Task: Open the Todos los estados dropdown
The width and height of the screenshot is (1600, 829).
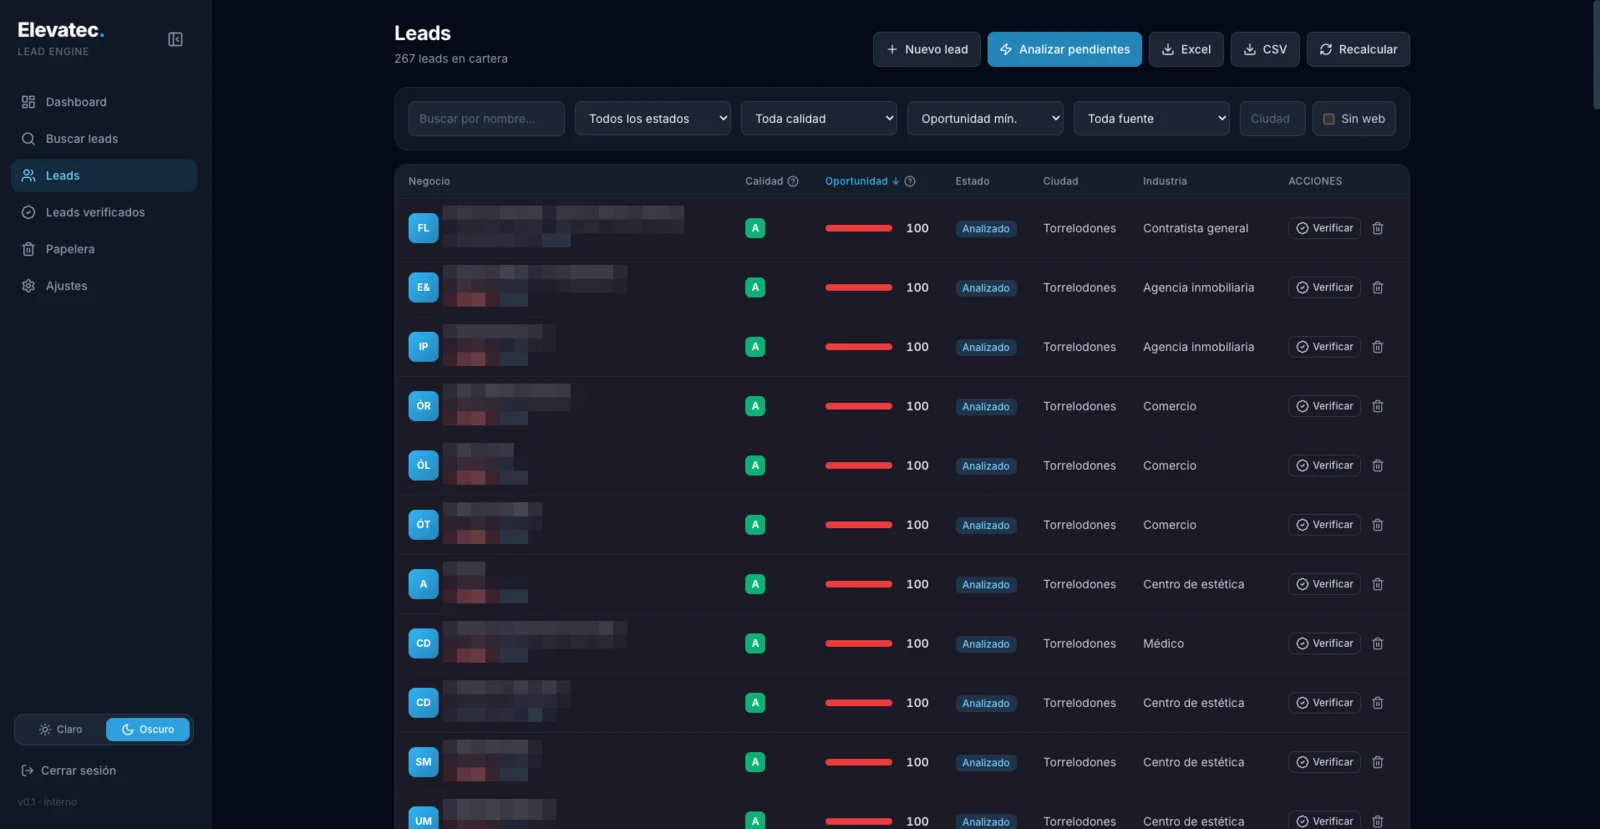Action: click(652, 118)
